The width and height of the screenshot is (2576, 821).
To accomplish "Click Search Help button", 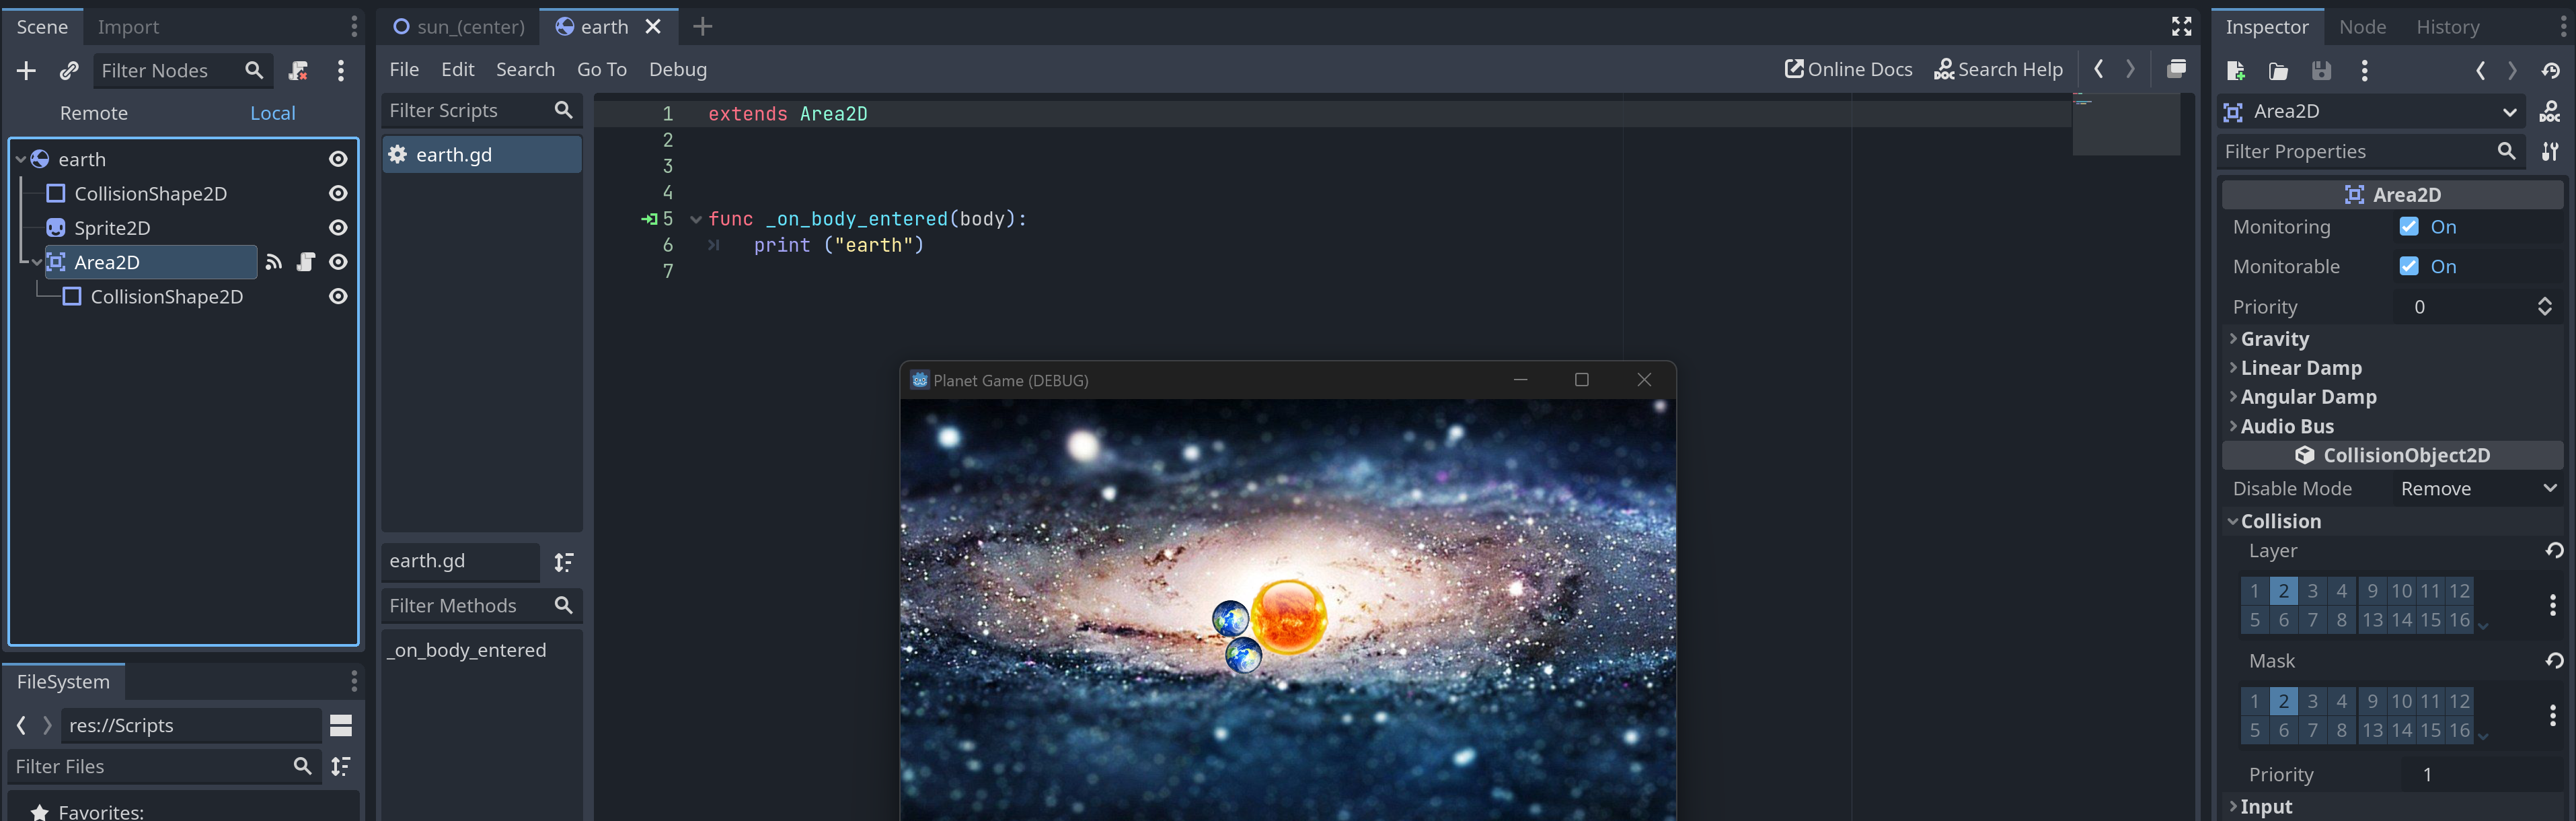I will [1998, 69].
